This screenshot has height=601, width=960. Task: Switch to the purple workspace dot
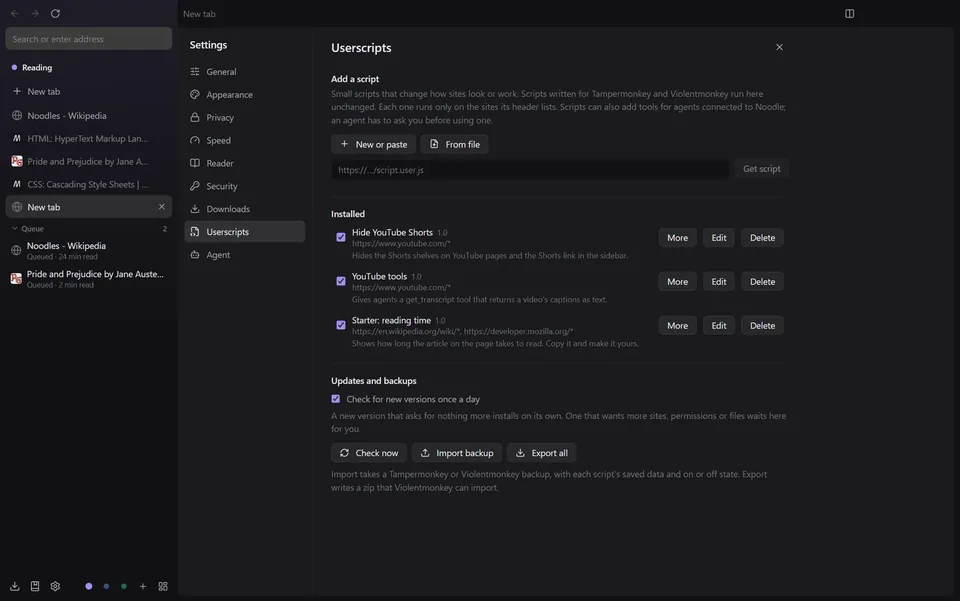pyautogui.click(x=89, y=586)
